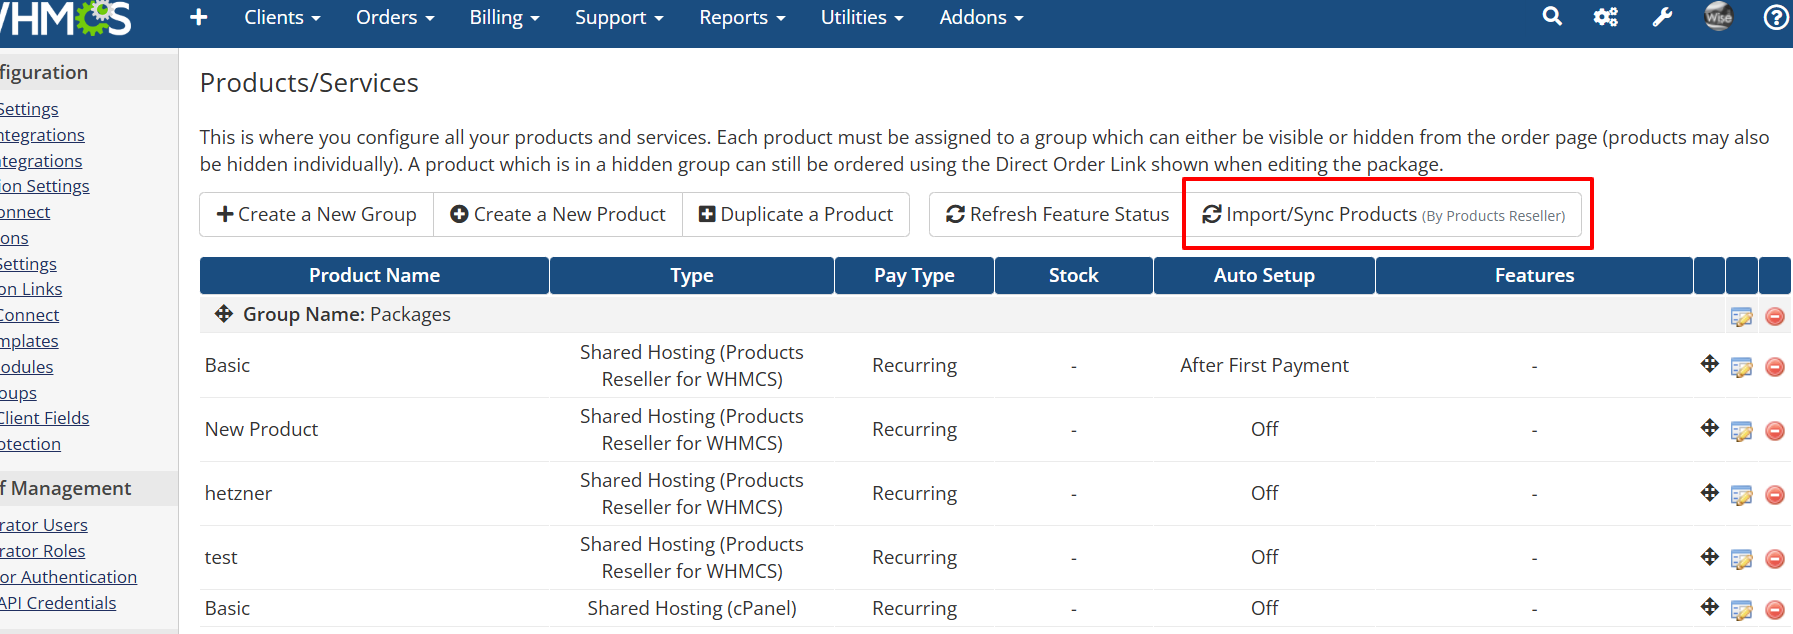Click Create a New Product button
The width and height of the screenshot is (1793, 634).
tap(558, 214)
